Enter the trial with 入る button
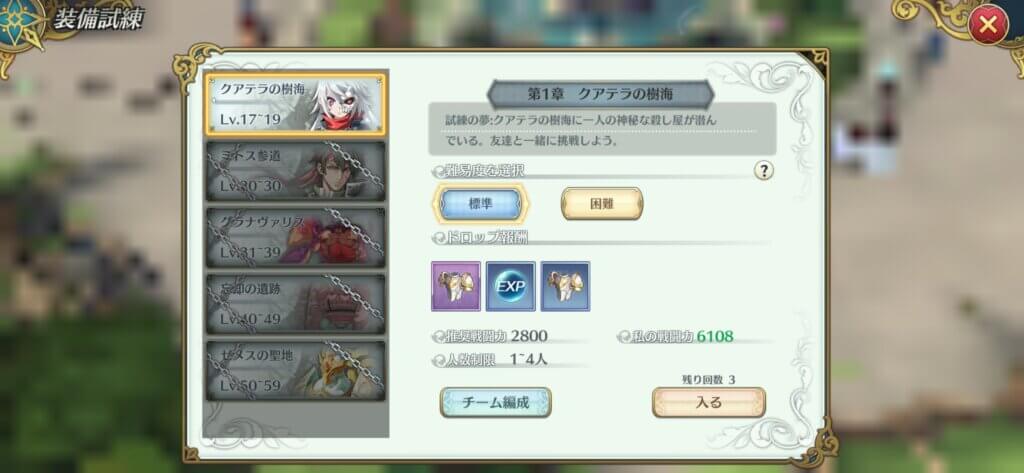The width and height of the screenshot is (1024, 473). [709, 402]
